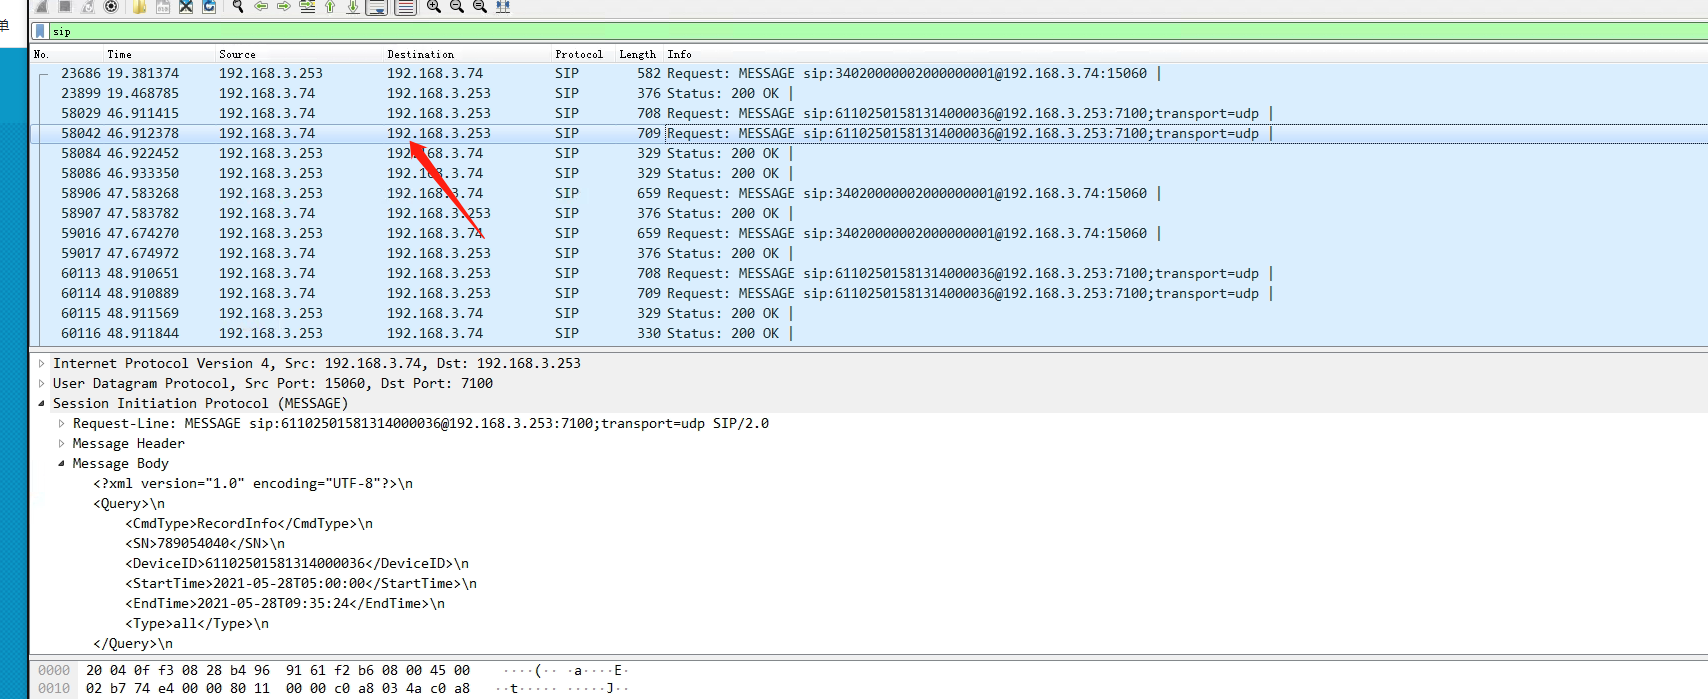Zoom in on packet text
Image resolution: width=1708 pixels, height=699 pixels.
[434, 6]
